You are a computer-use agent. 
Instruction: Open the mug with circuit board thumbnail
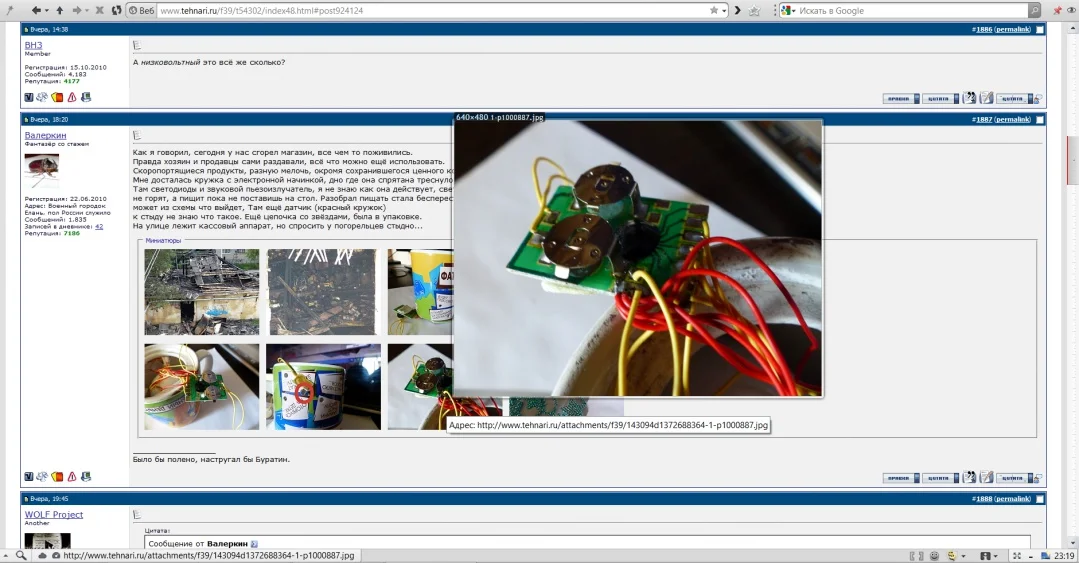coord(202,387)
